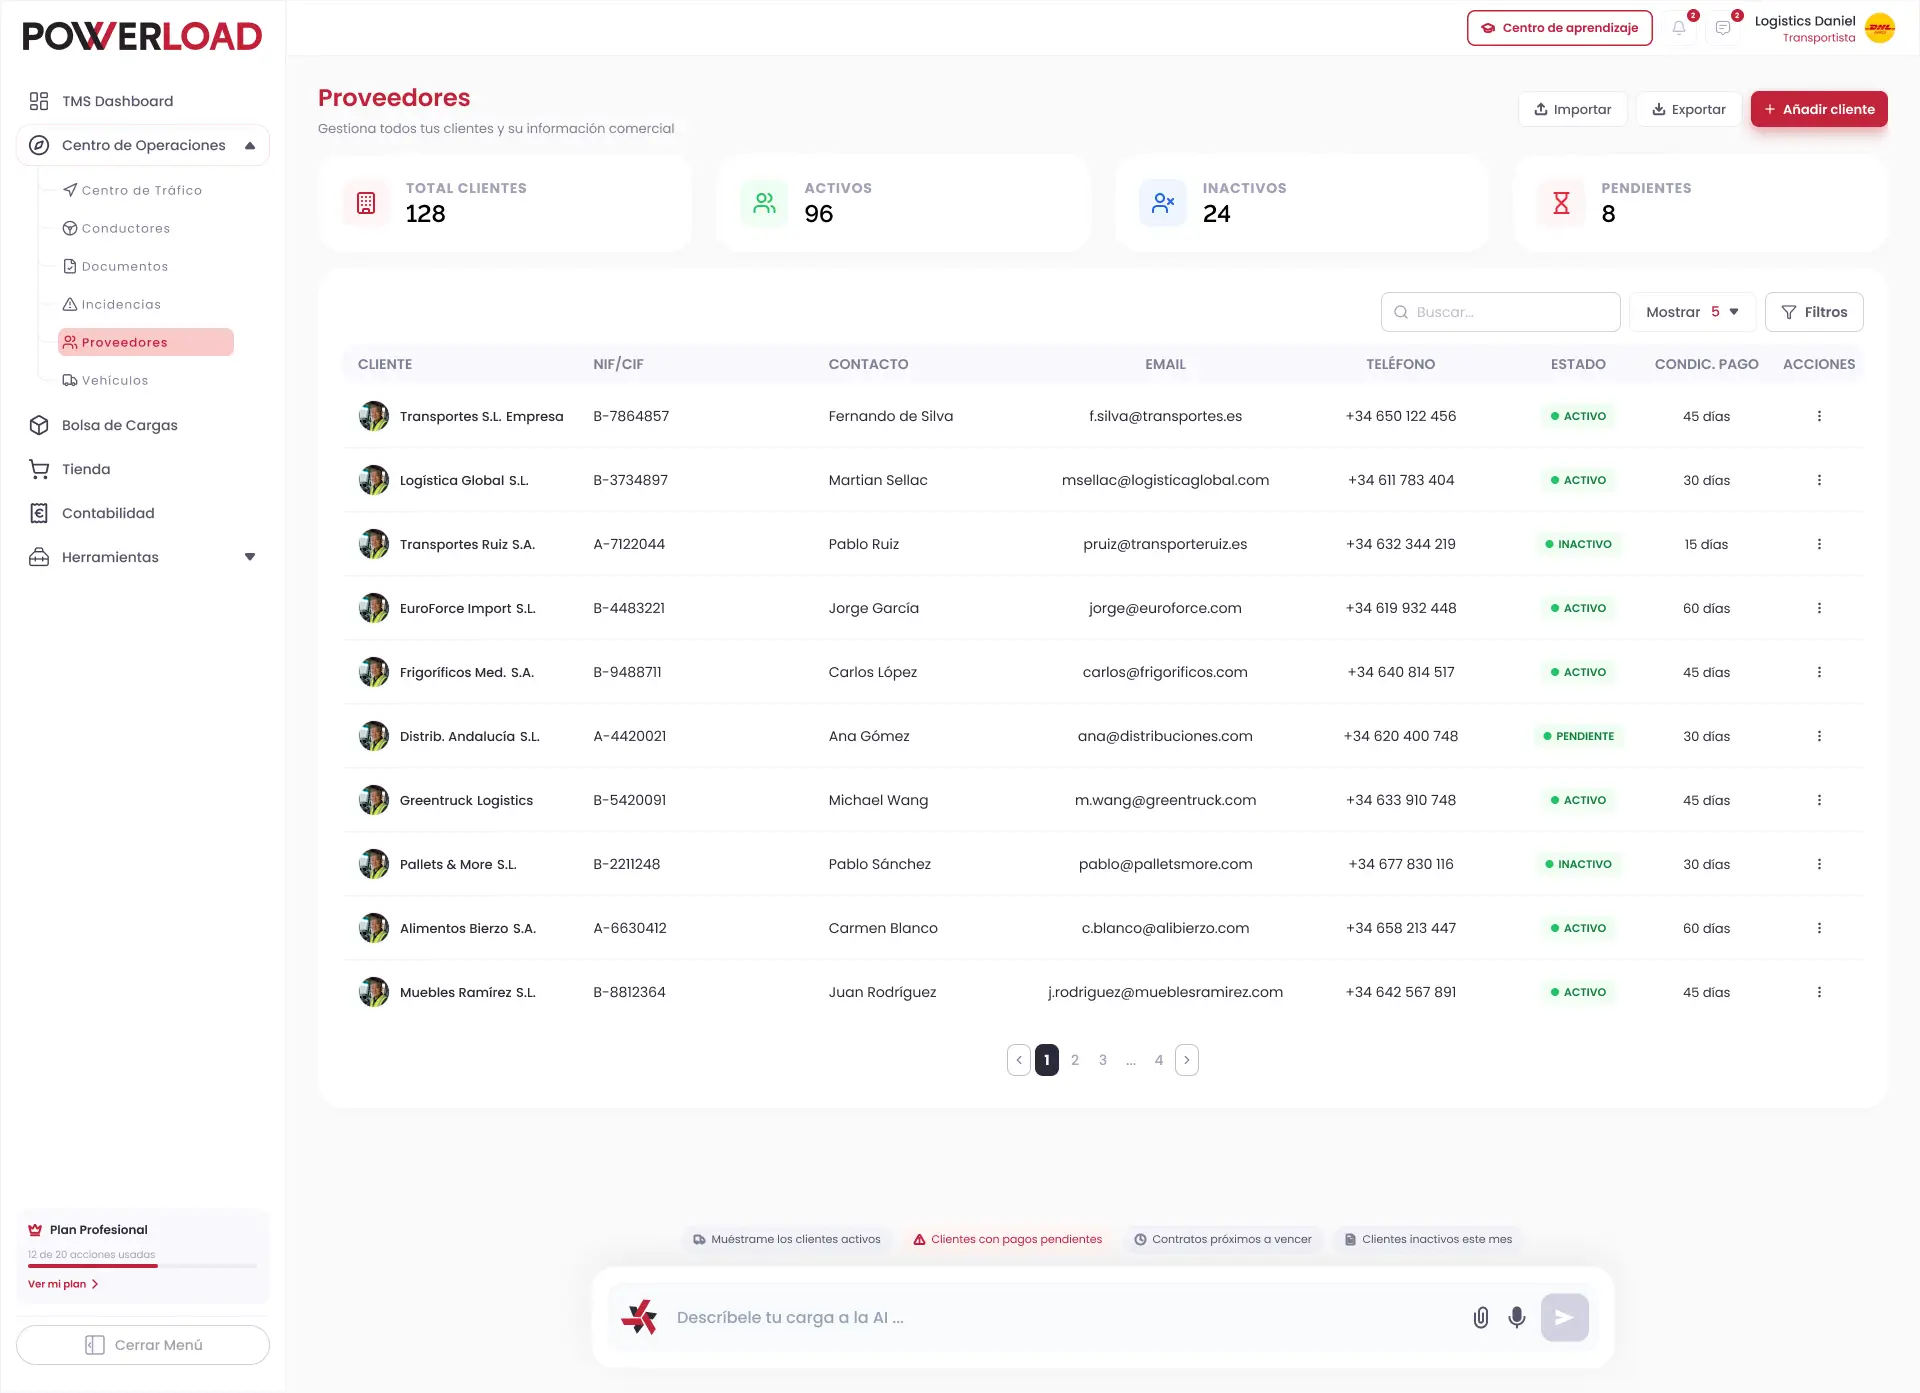Select Proveedores in sidebar
Image resolution: width=1920 pixels, height=1393 pixels.
(x=146, y=342)
